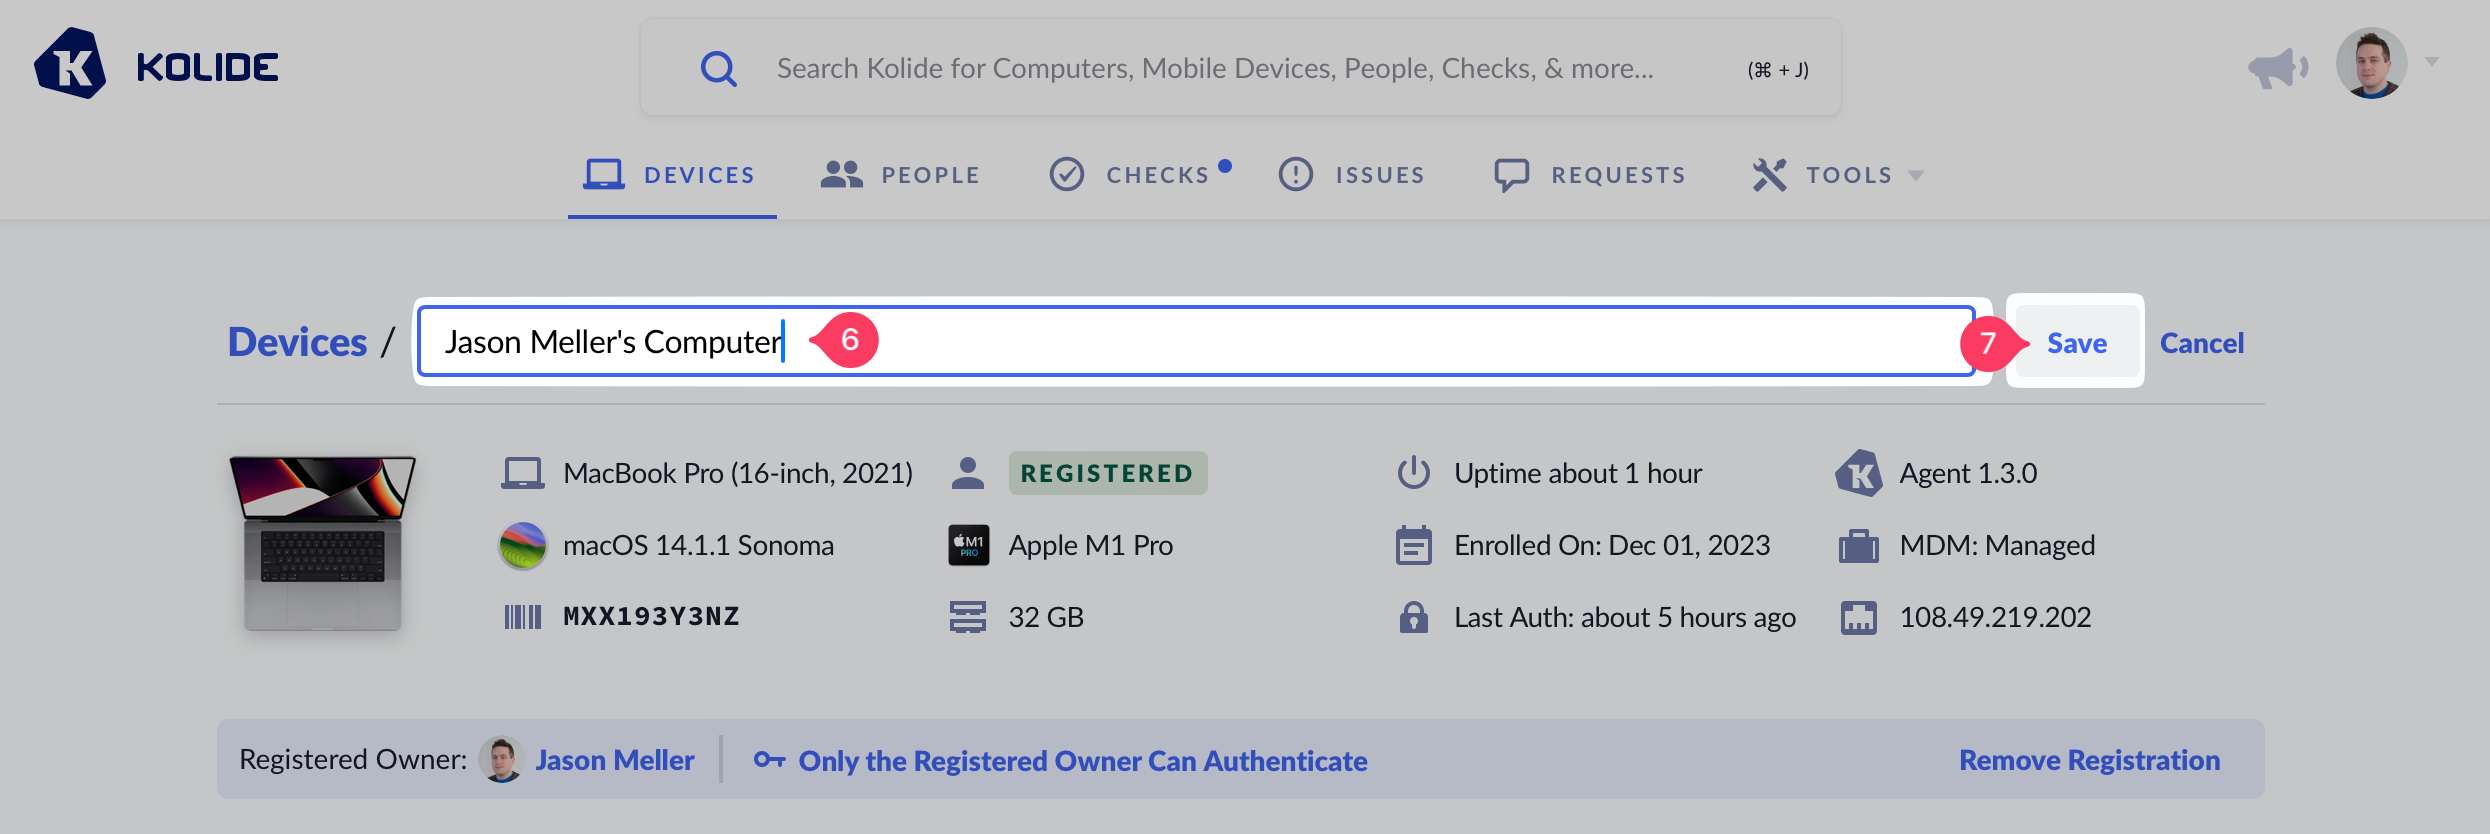Open the user avatar account menu
Viewport: 2490px width, 834px height.
[2371, 64]
